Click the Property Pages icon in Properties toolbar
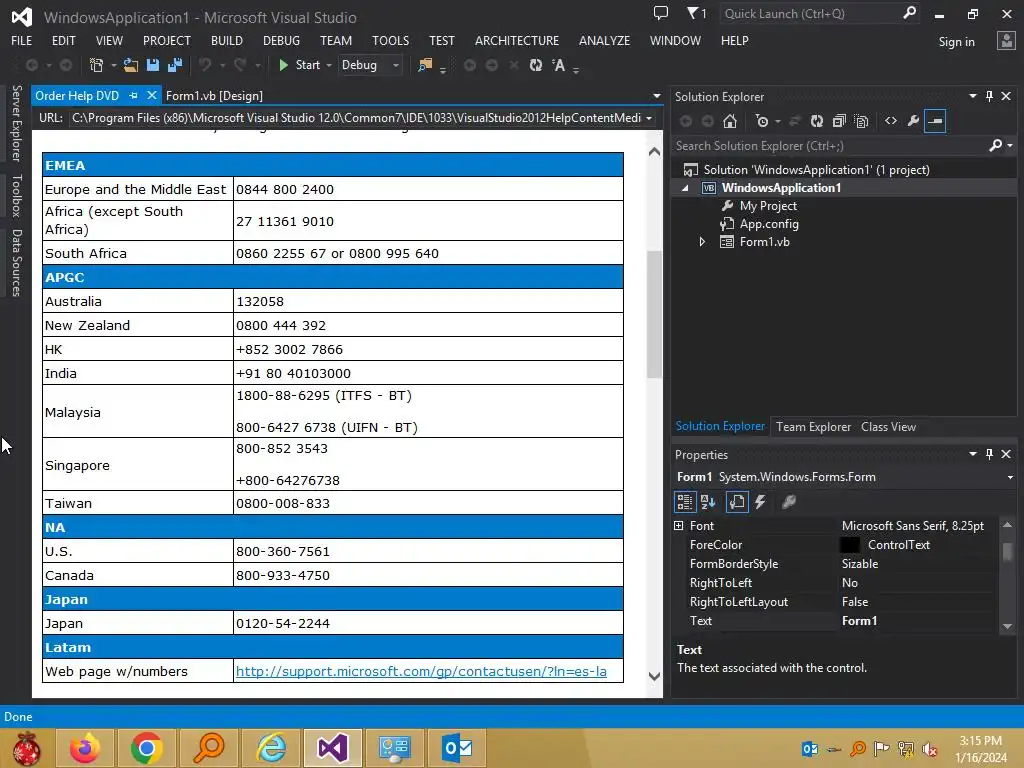1024x768 pixels. [789, 502]
